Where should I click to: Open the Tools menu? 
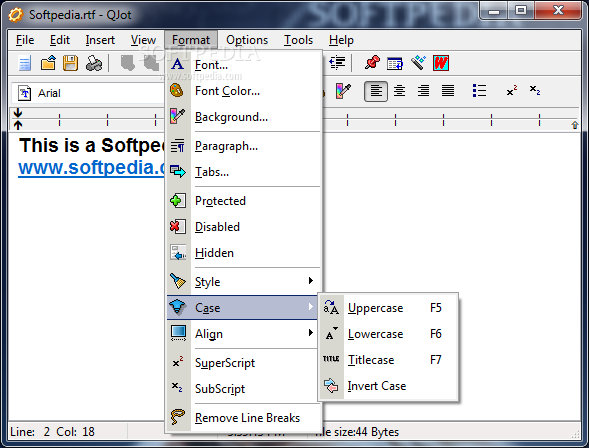click(298, 40)
